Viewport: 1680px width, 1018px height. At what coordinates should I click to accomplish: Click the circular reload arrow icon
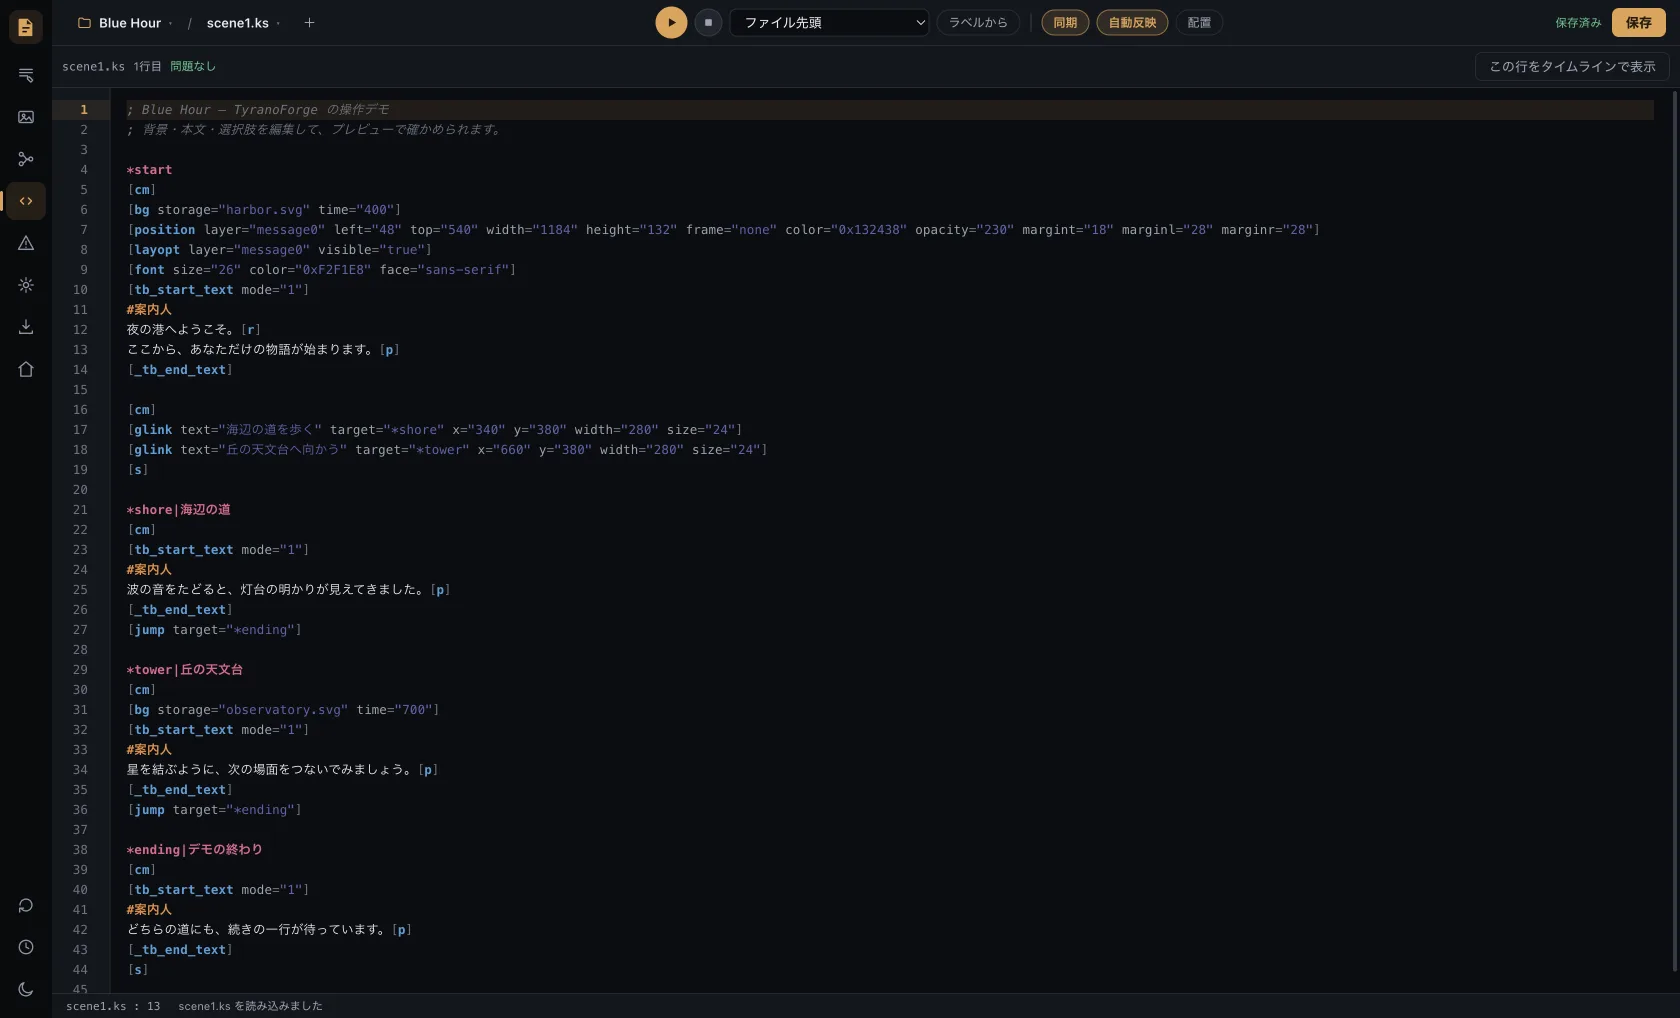click(x=26, y=905)
